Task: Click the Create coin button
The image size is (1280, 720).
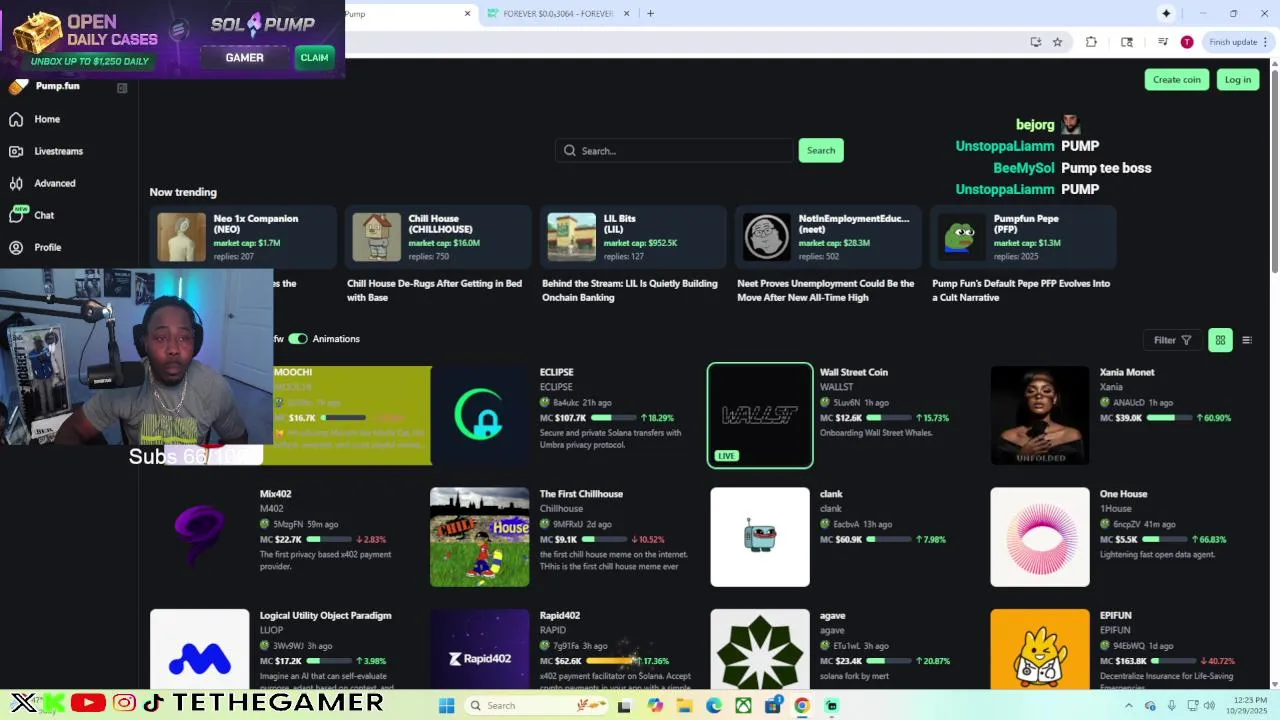Action: pos(1177,80)
